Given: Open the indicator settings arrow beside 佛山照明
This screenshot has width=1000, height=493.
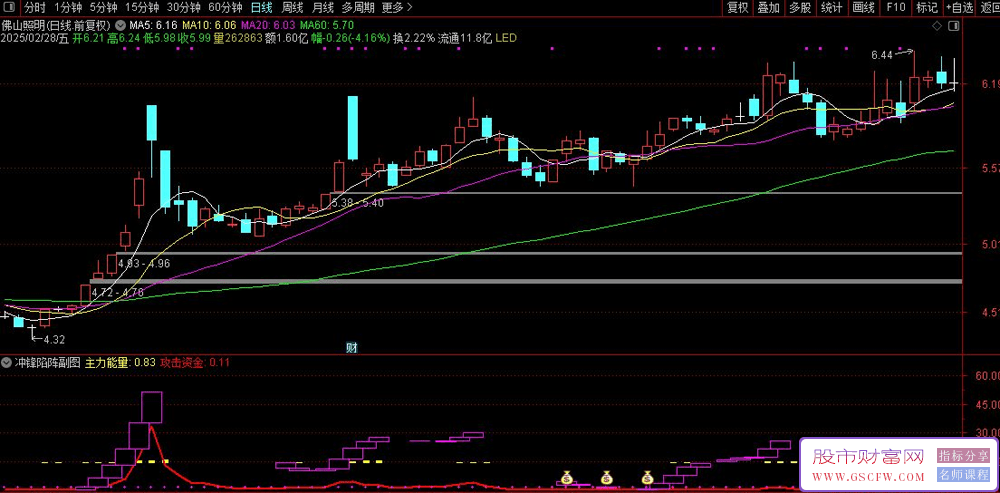Looking at the screenshot, I should pyautogui.click(x=121, y=26).
